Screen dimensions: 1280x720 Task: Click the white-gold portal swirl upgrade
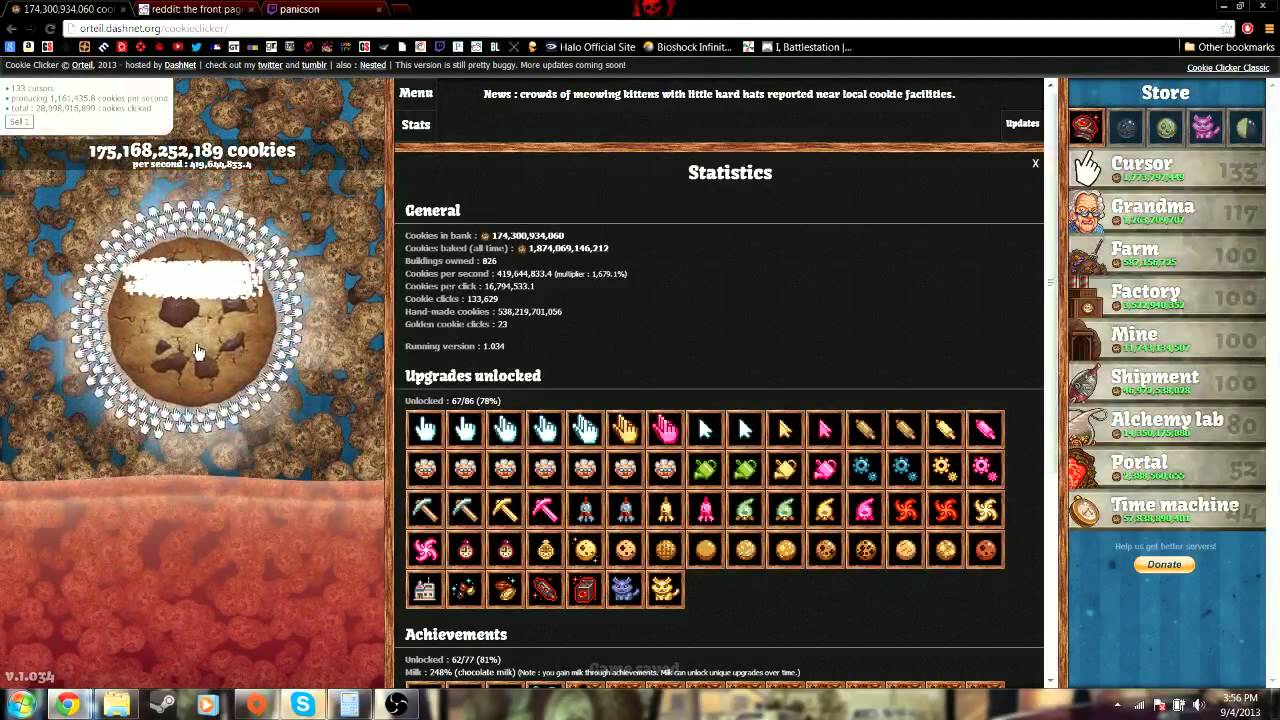click(x=985, y=510)
